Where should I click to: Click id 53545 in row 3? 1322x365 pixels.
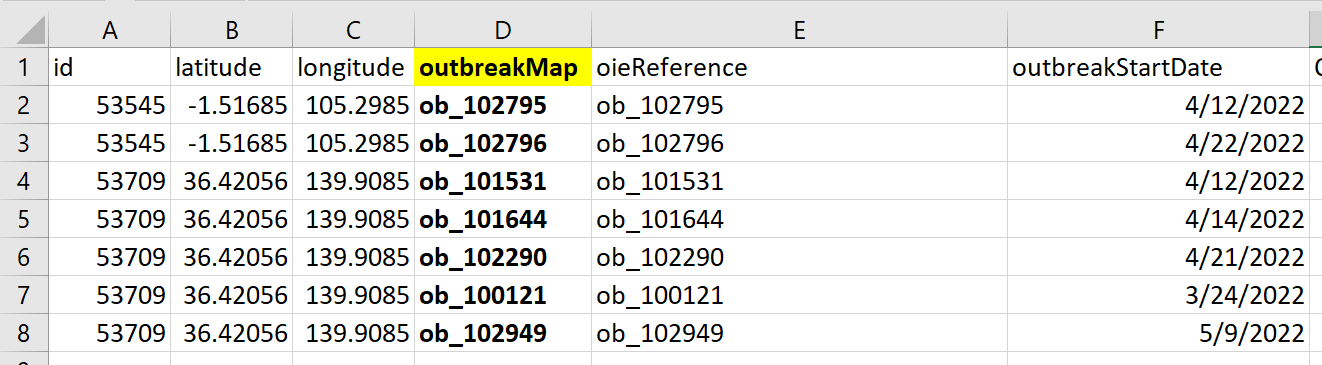(x=110, y=143)
